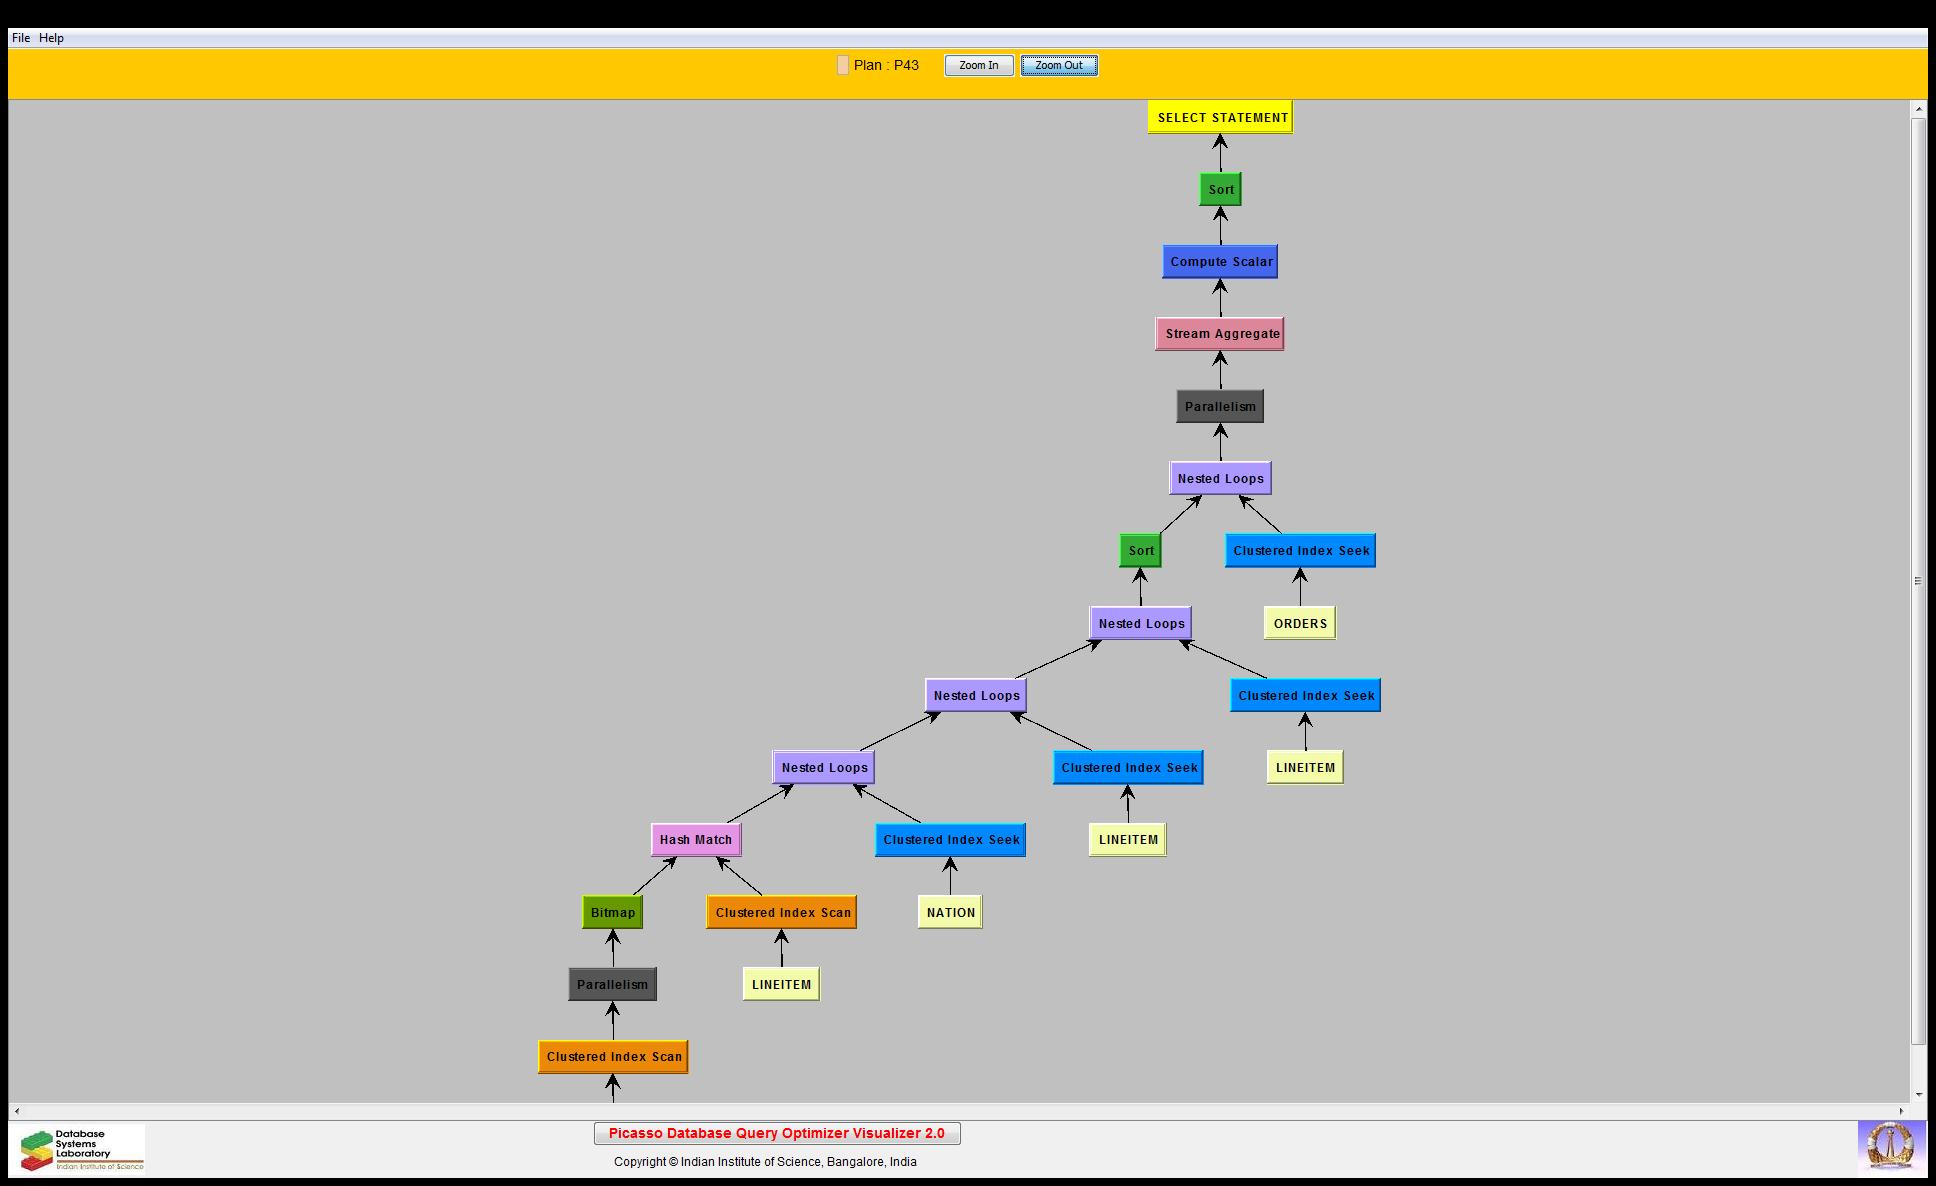Image resolution: width=1936 pixels, height=1186 pixels.
Task: Click the ORDERS table node
Action: [1300, 623]
